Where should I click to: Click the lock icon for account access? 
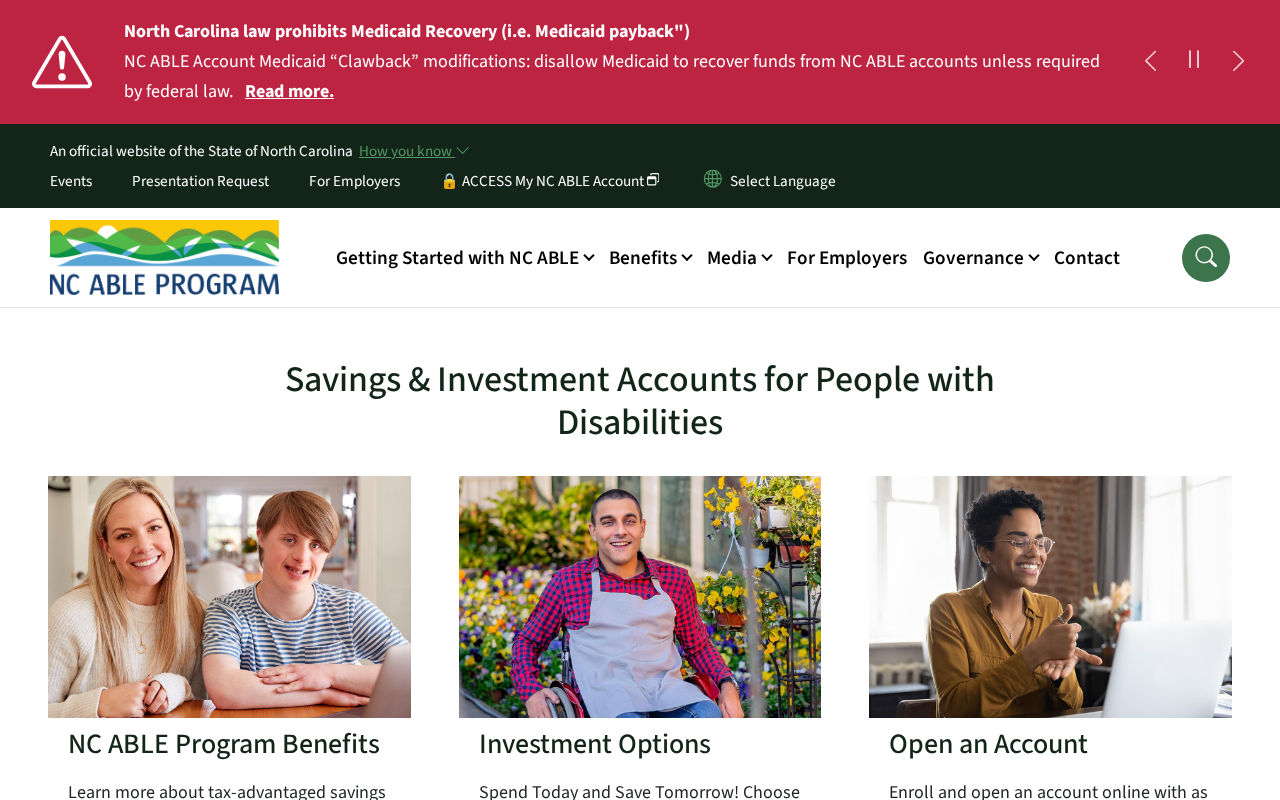pyautogui.click(x=449, y=181)
